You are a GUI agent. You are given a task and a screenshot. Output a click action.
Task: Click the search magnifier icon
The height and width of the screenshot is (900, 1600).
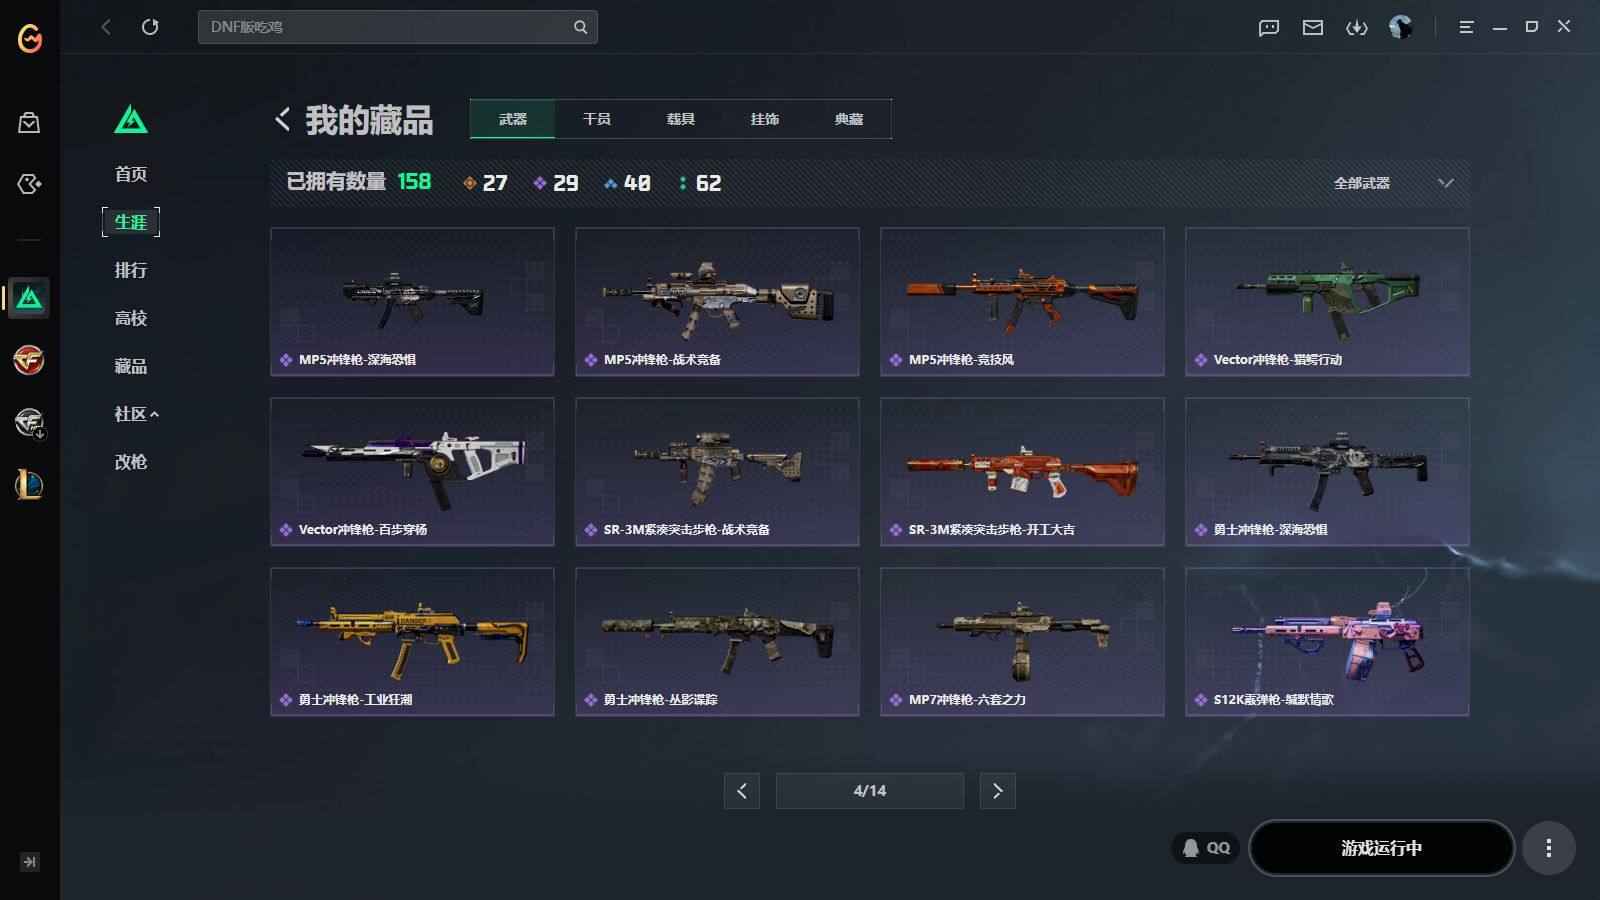pyautogui.click(x=580, y=27)
